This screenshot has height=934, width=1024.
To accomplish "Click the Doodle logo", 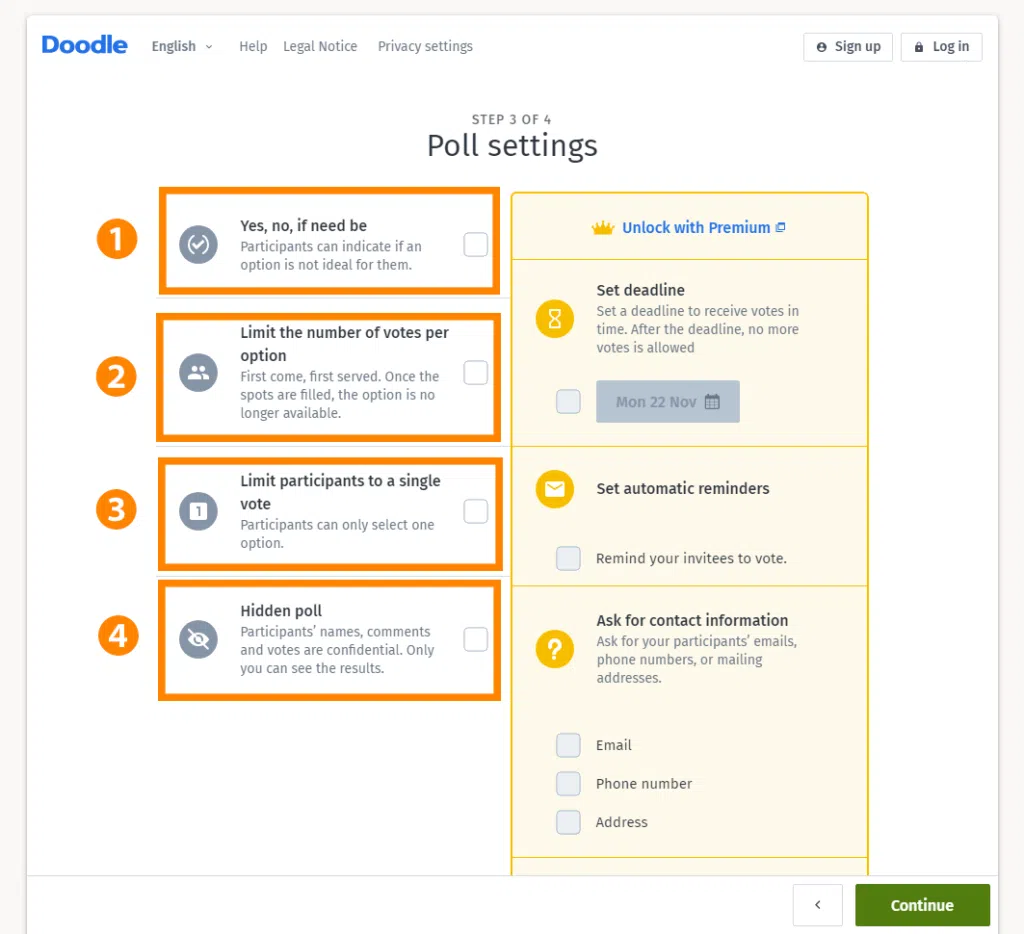I will click(x=84, y=44).
